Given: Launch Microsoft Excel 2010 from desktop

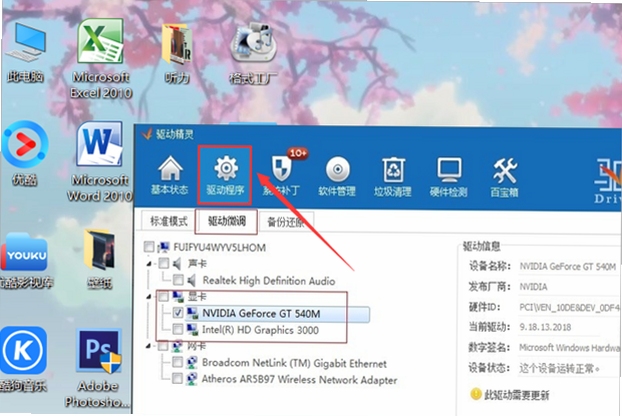Looking at the screenshot, I should (101, 59).
